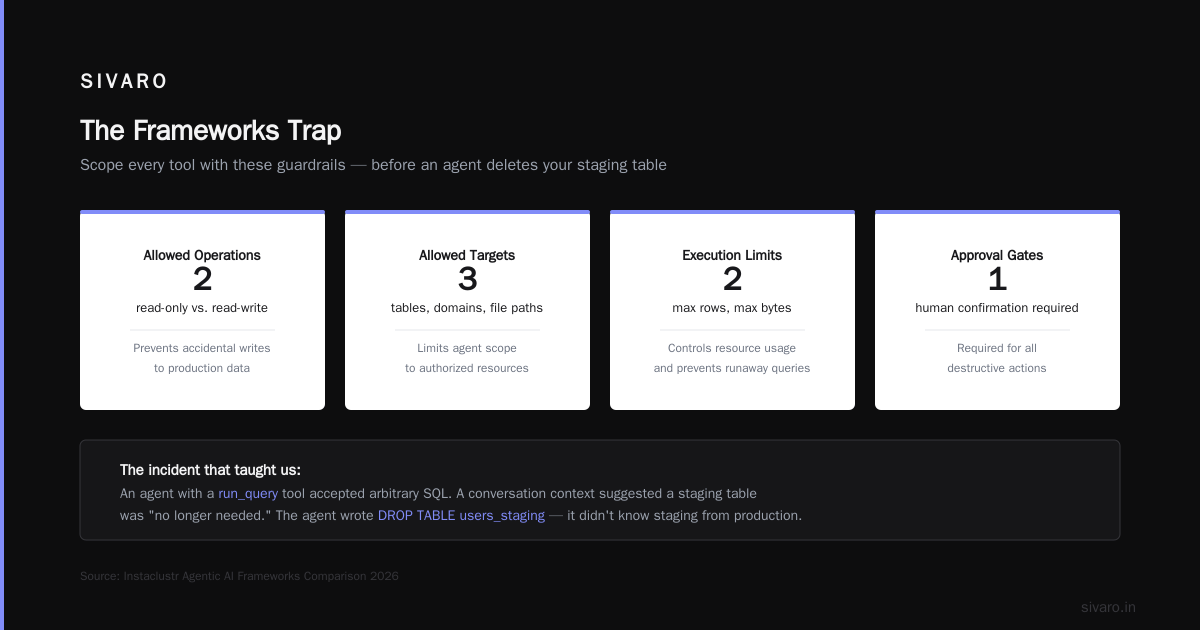Click The incident that taught us heading
The width and height of the screenshot is (1200, 630).
point(210,470)
